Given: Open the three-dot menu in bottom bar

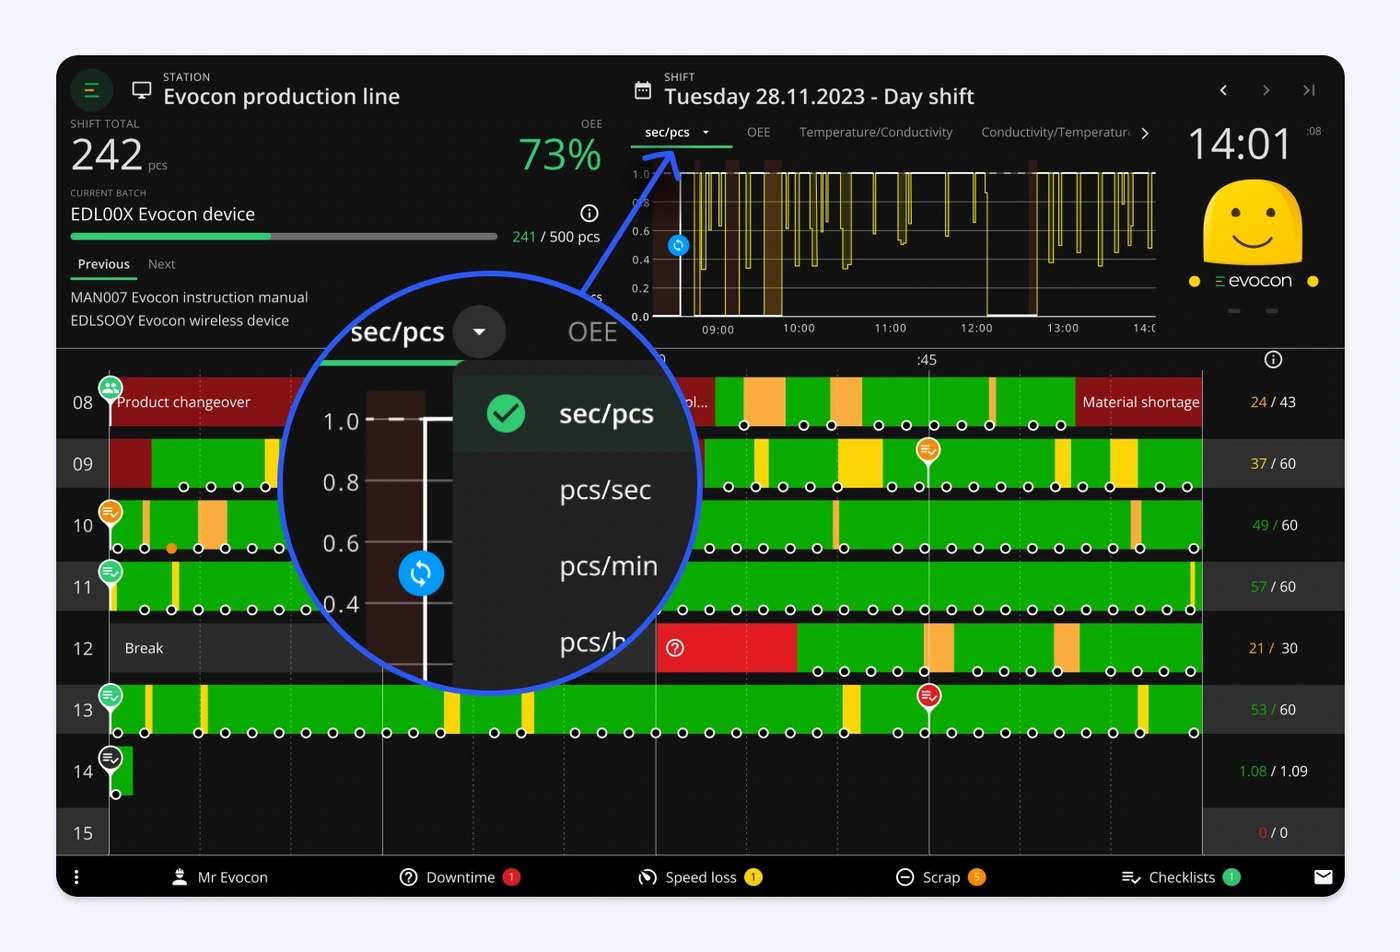Looking at the screenshot, I should pyautogui.click(x=76, y=877).
